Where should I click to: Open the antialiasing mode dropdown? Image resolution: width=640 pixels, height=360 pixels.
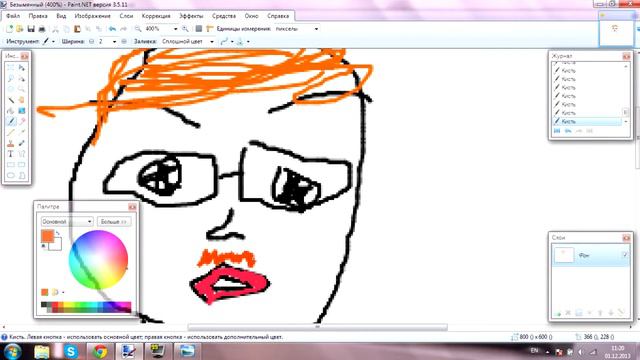point(232,42)
